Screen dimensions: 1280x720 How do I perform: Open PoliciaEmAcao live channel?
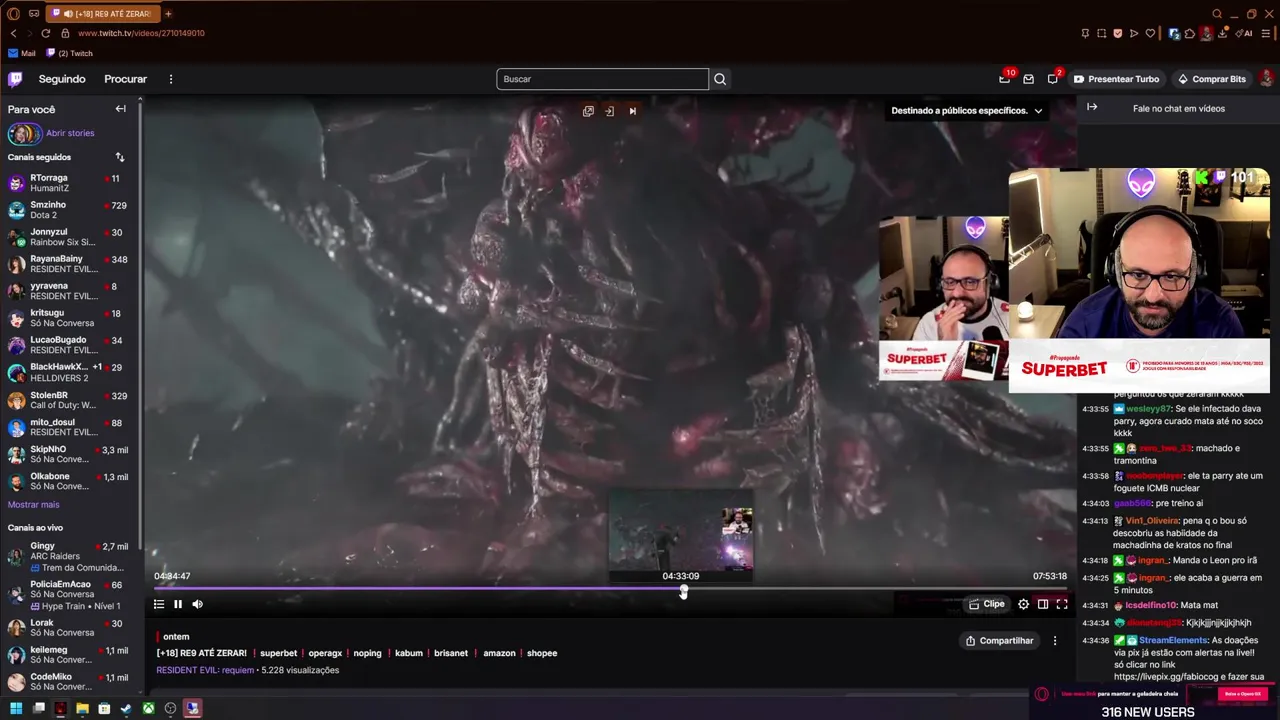[70, 595]
